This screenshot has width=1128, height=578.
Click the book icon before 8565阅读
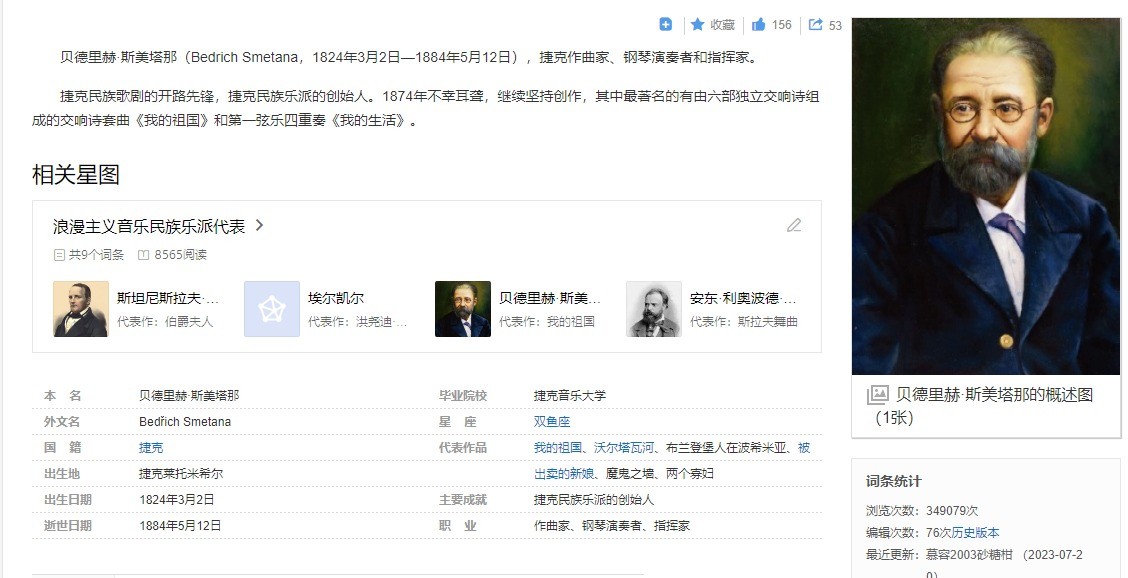tap(143, 255)
